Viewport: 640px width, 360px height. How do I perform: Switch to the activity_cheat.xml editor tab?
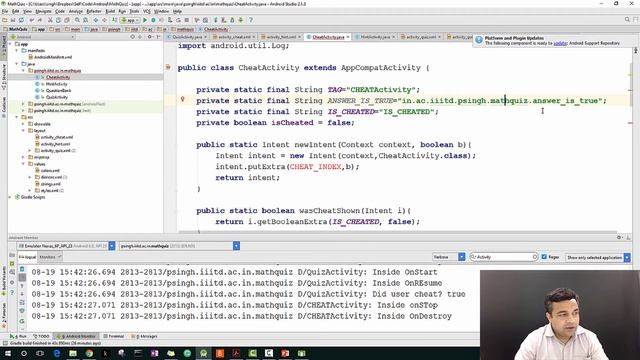pyautogui.click(x=233, y=37)
